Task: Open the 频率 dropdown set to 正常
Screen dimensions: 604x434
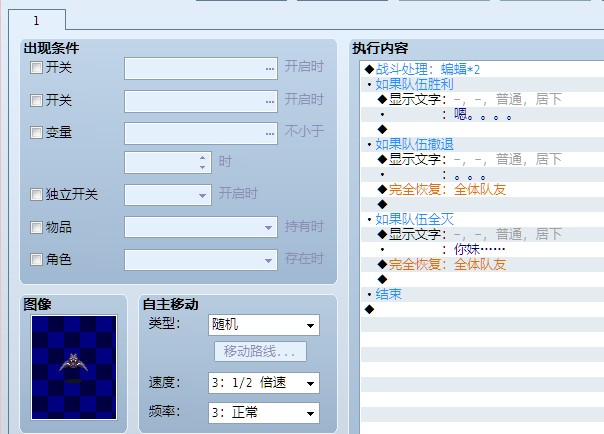Action: pyautogui.click(x=263, y=412)
